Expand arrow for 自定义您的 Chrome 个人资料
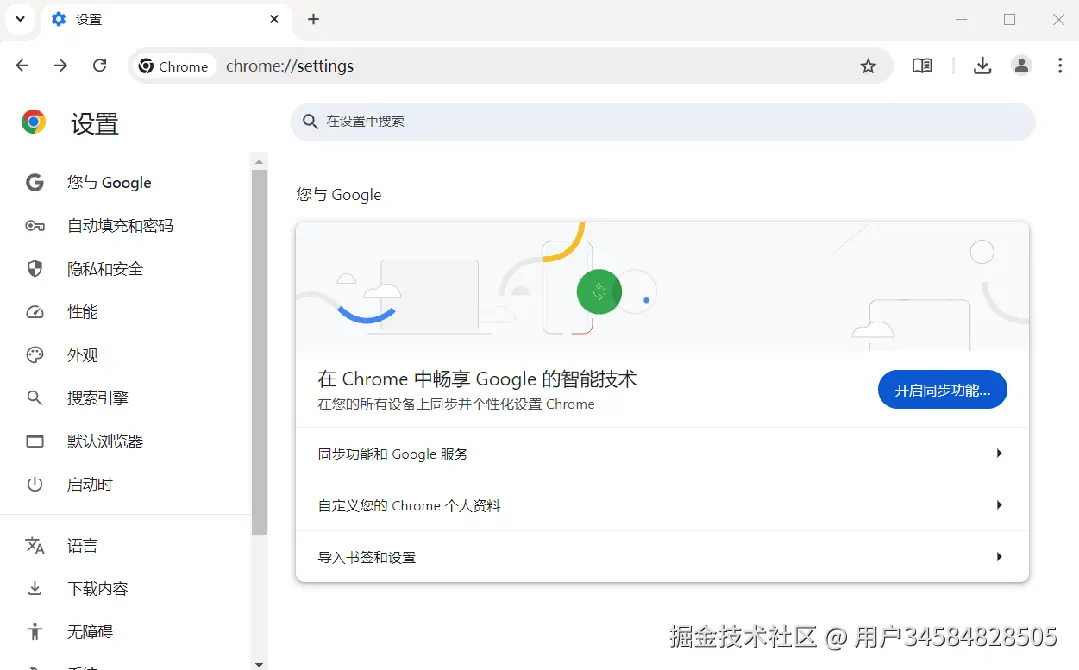 (999, 505)
